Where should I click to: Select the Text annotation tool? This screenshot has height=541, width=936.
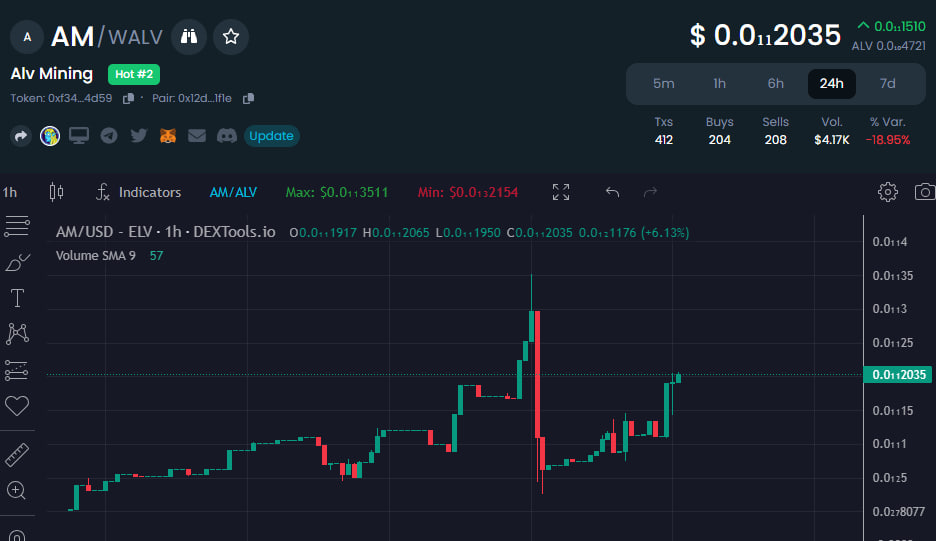(x=17, y=298)
